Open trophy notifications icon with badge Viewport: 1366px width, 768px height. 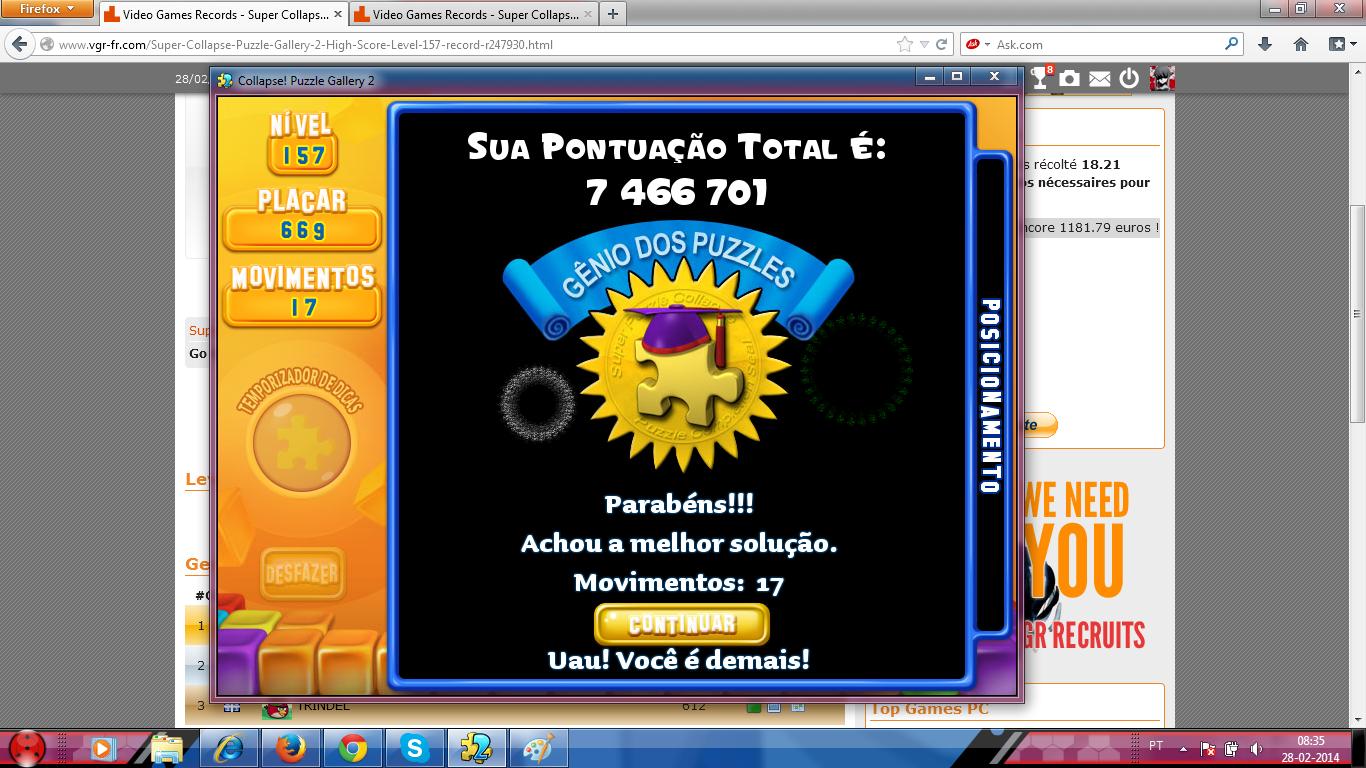(x=1041, y=78)
